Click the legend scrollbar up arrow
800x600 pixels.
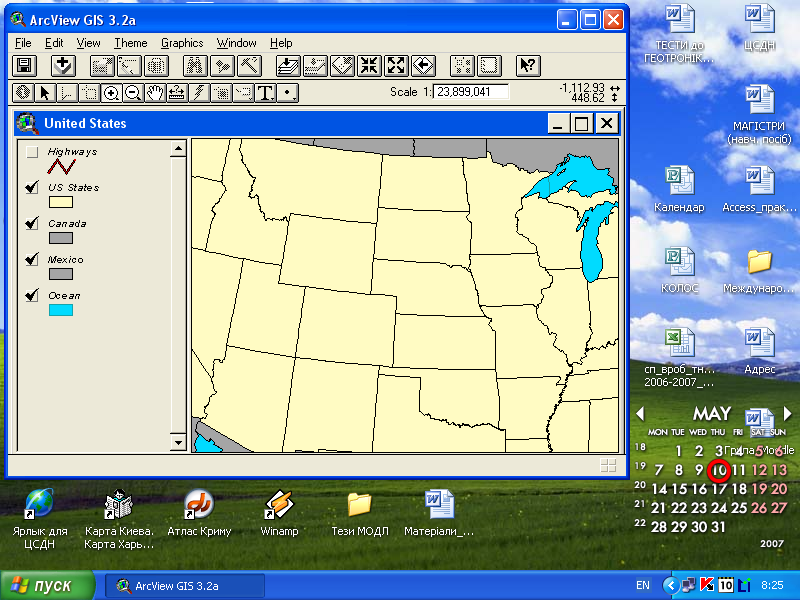click(x=178, y=149)
